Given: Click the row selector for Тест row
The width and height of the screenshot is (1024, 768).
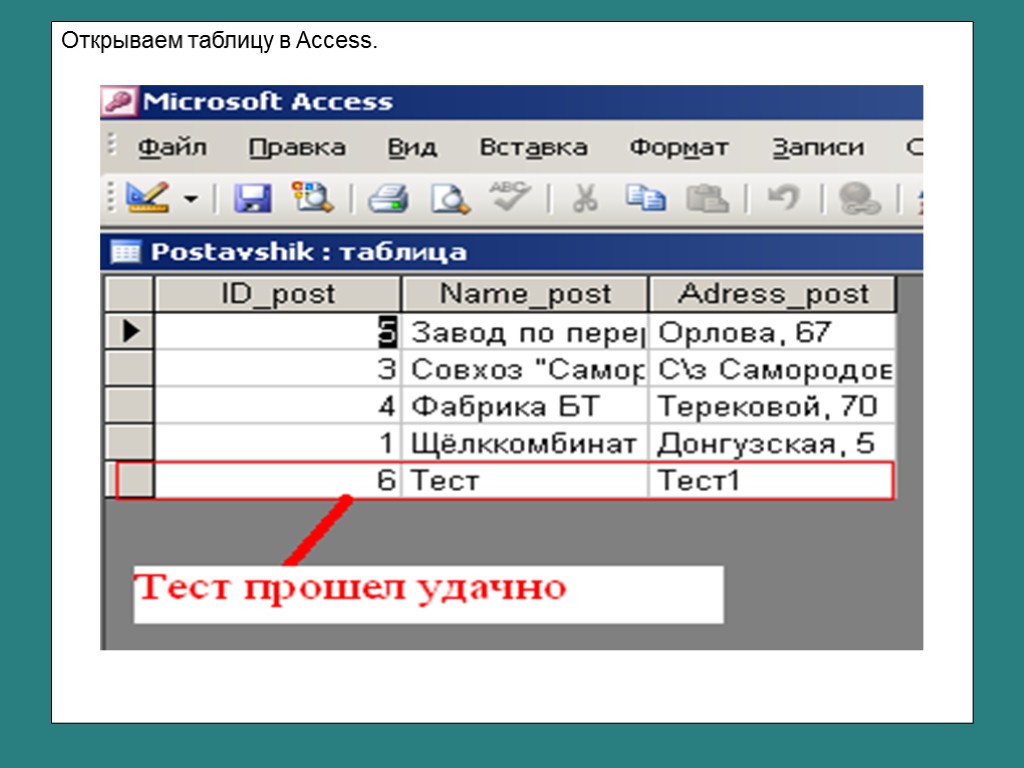Looking at the screenshot, I should pos(129,480).
